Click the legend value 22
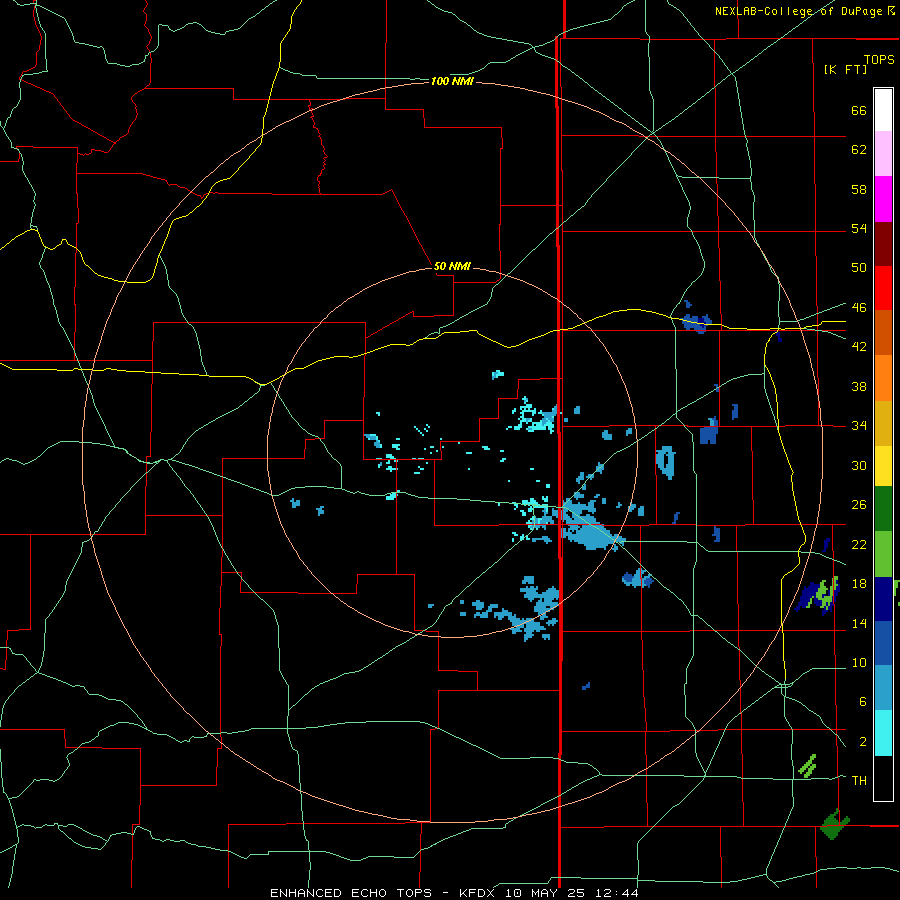The width and height of the screenshot is (900, 900). point(859,544)
